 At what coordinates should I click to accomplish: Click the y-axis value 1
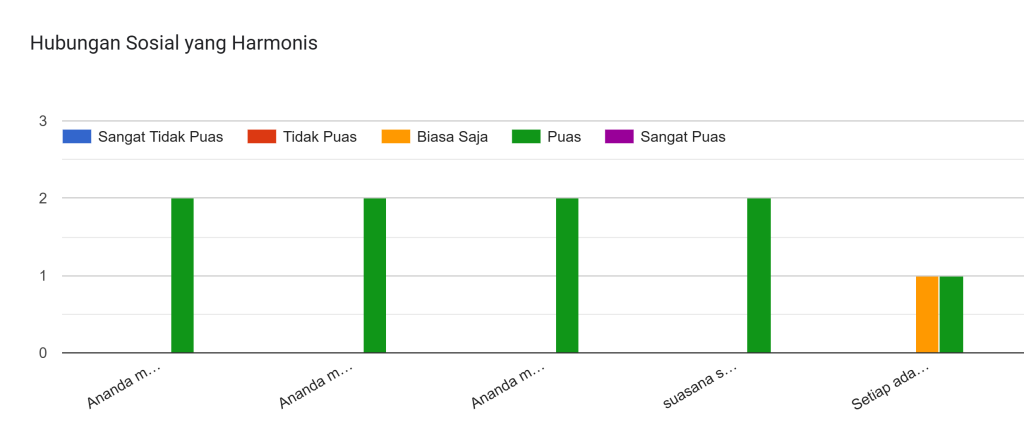43,276
